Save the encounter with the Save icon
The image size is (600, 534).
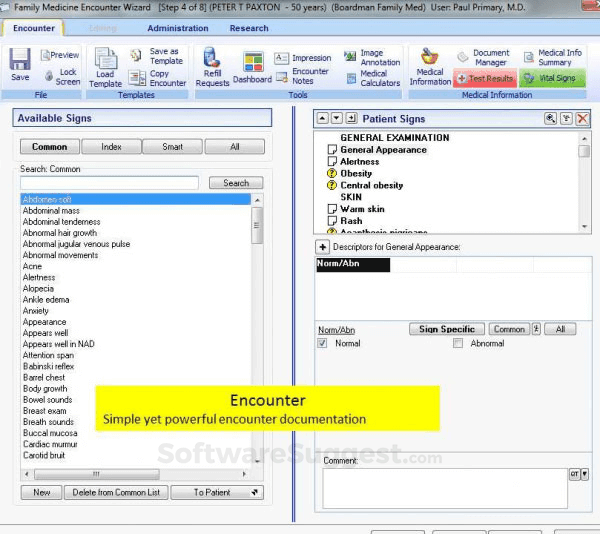(x=20, y=64)
